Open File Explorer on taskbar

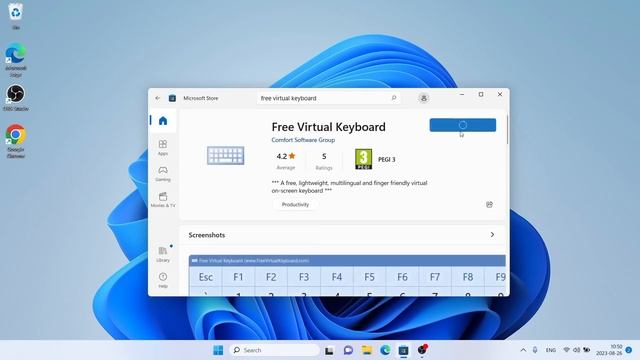tap(367, 350)
